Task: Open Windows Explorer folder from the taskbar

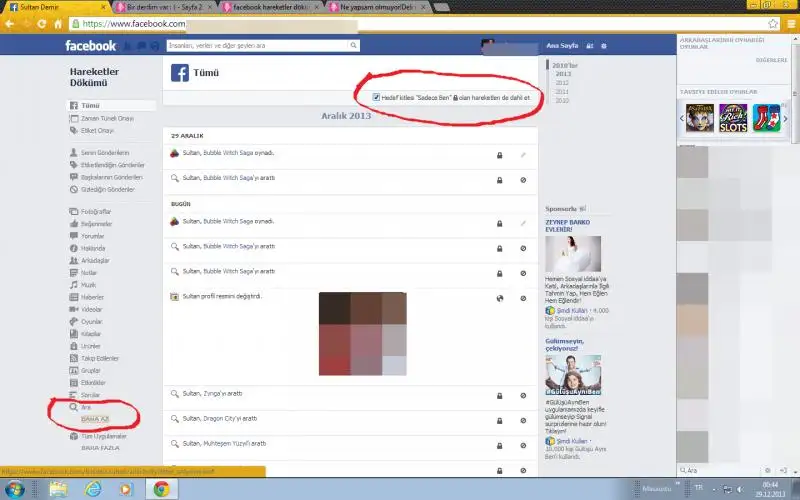Action: [x=58, y=489]
